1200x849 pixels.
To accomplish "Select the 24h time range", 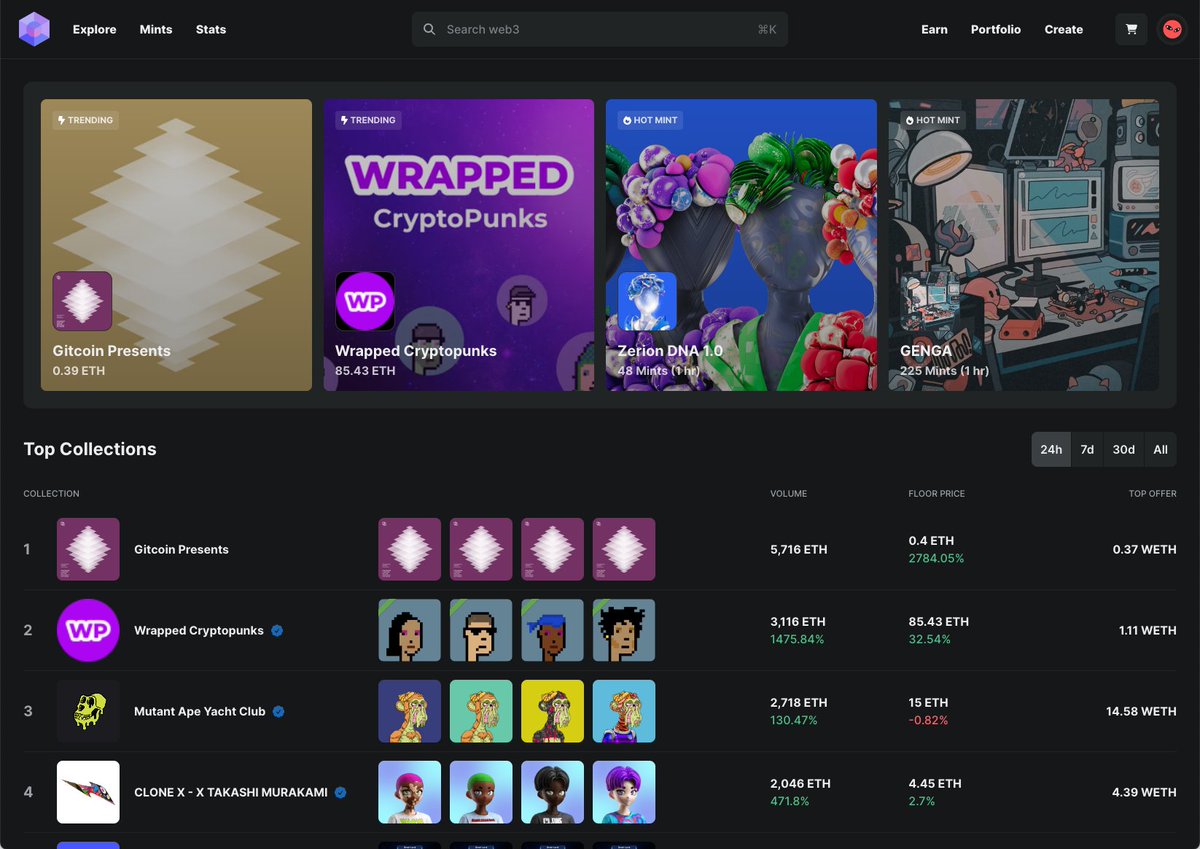I will pos(1051,449).
